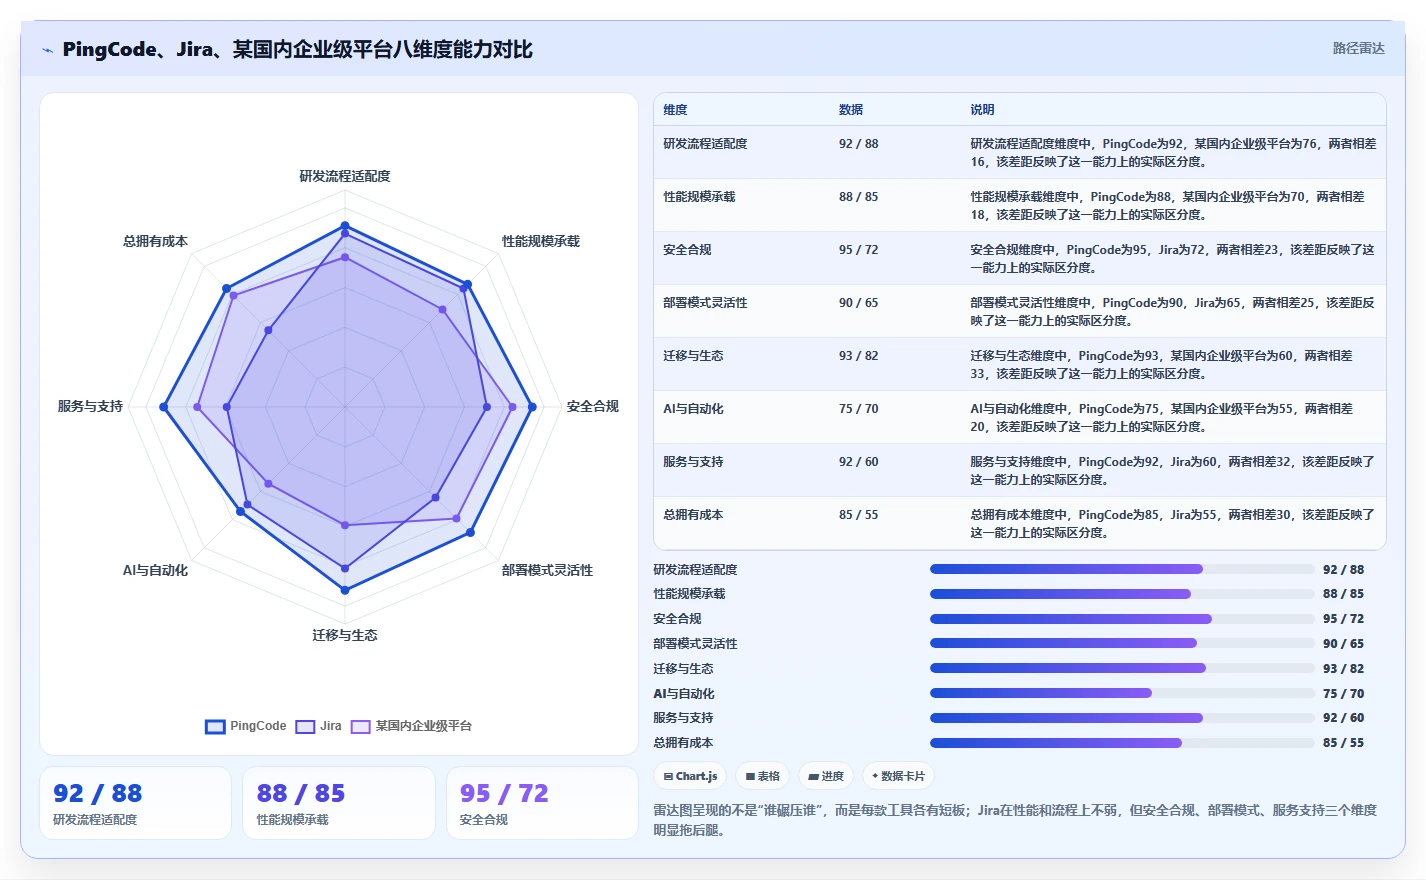Click the 93 / 82 value in the table
The height and width of the screenshot is (880, 1426).
pos(858,356)
